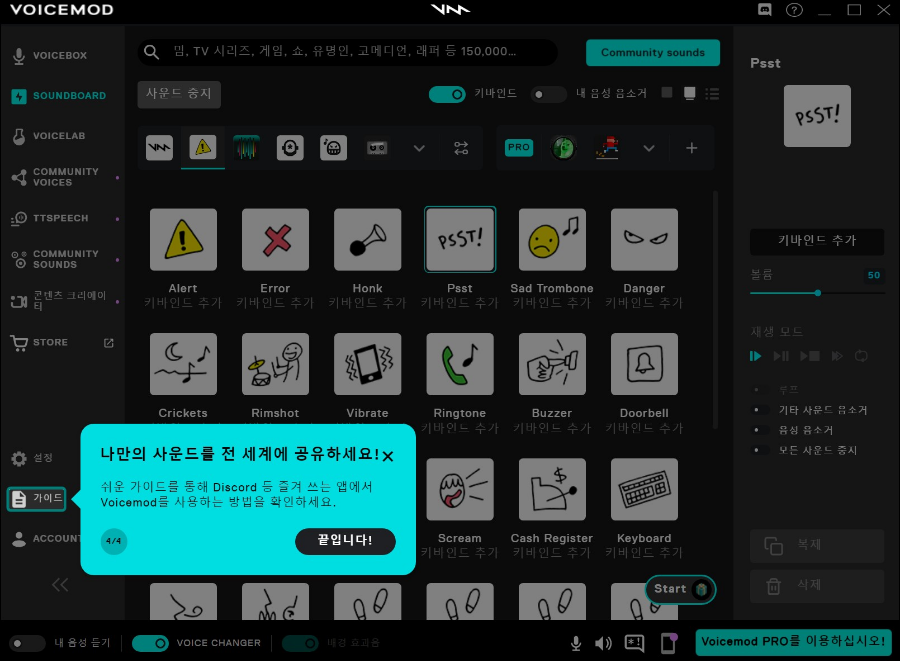900x661 pixels.
Task: Switch to small grid view icon
Action: pyautogui.click(x=667, y=92)
